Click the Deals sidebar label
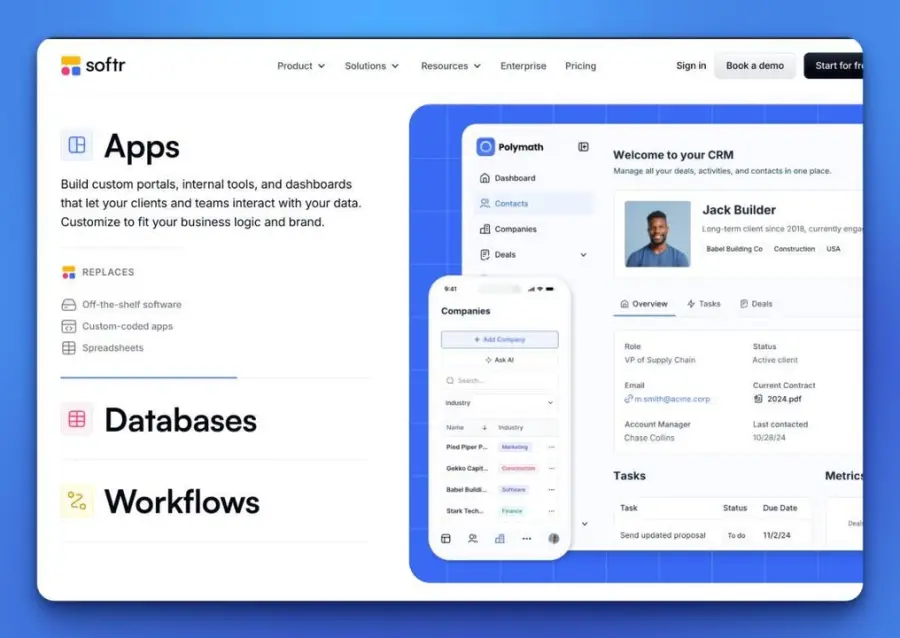Image resolution: width=900 pixels, height=638 pixels. (505, 254)
